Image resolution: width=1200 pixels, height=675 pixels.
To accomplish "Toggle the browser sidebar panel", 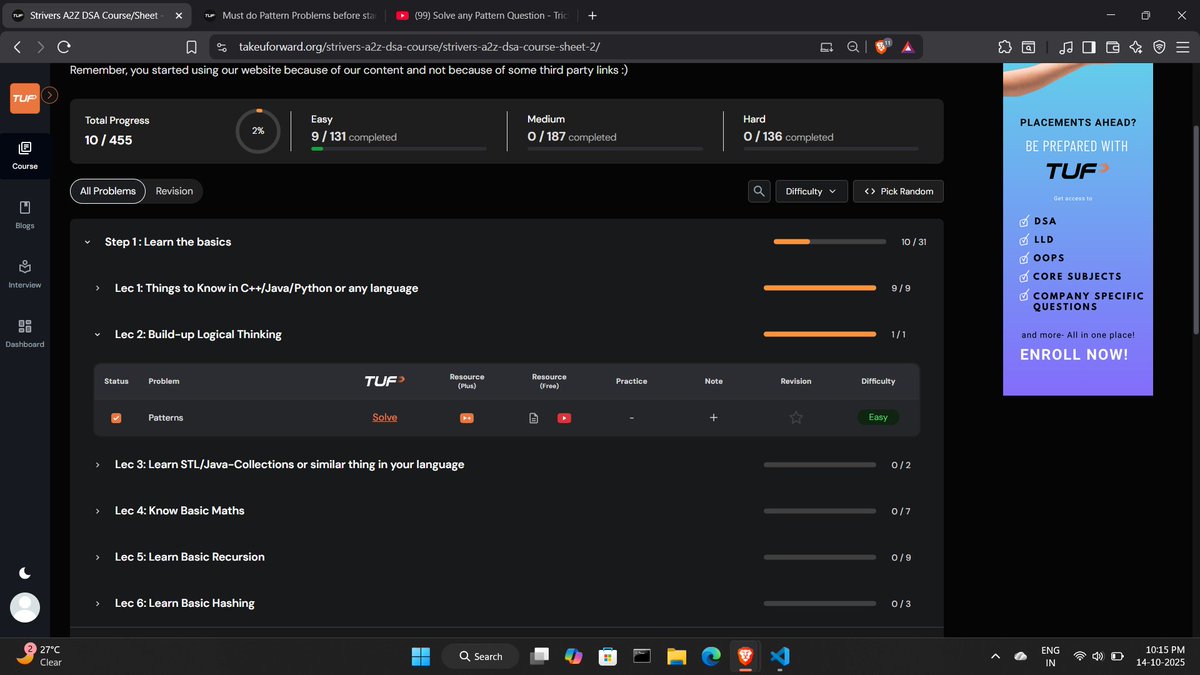I will coord(1090,46).
